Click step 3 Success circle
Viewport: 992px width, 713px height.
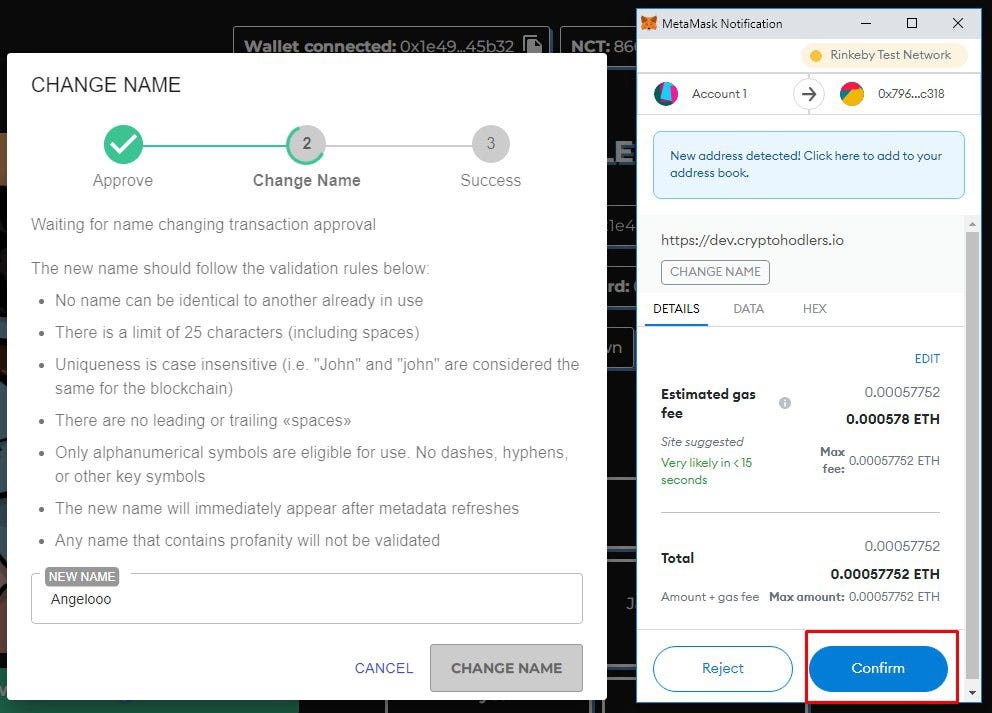pyautogui.click(x=490, y=144)
